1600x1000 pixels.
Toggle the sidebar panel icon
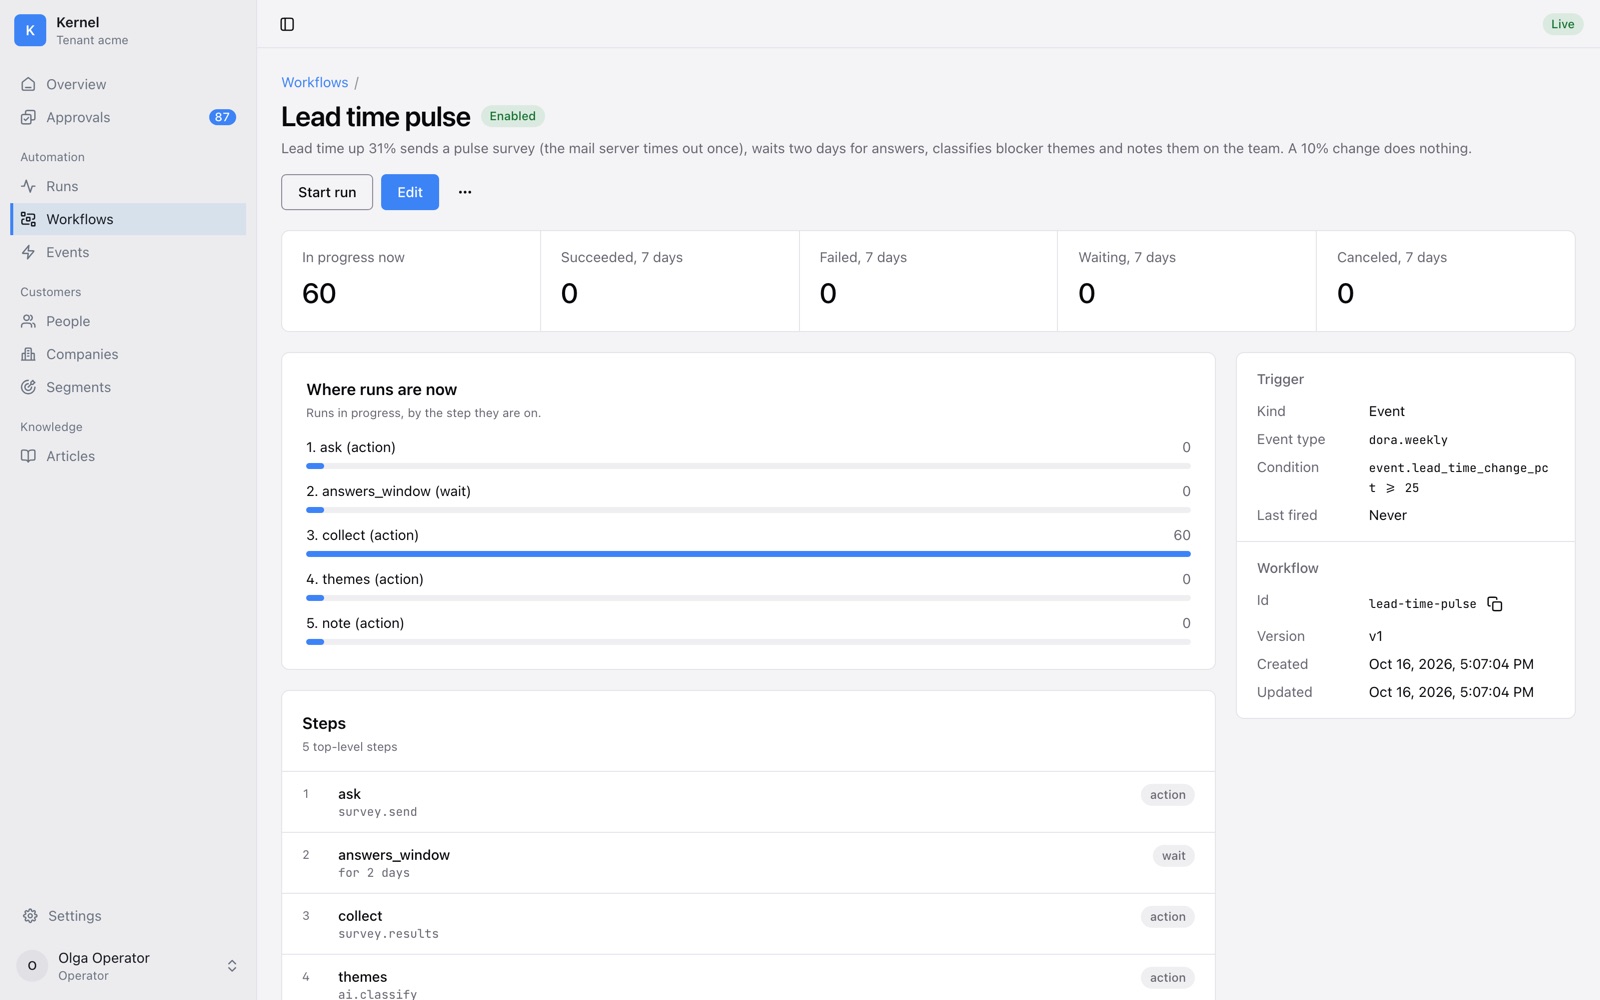(287, 24)
